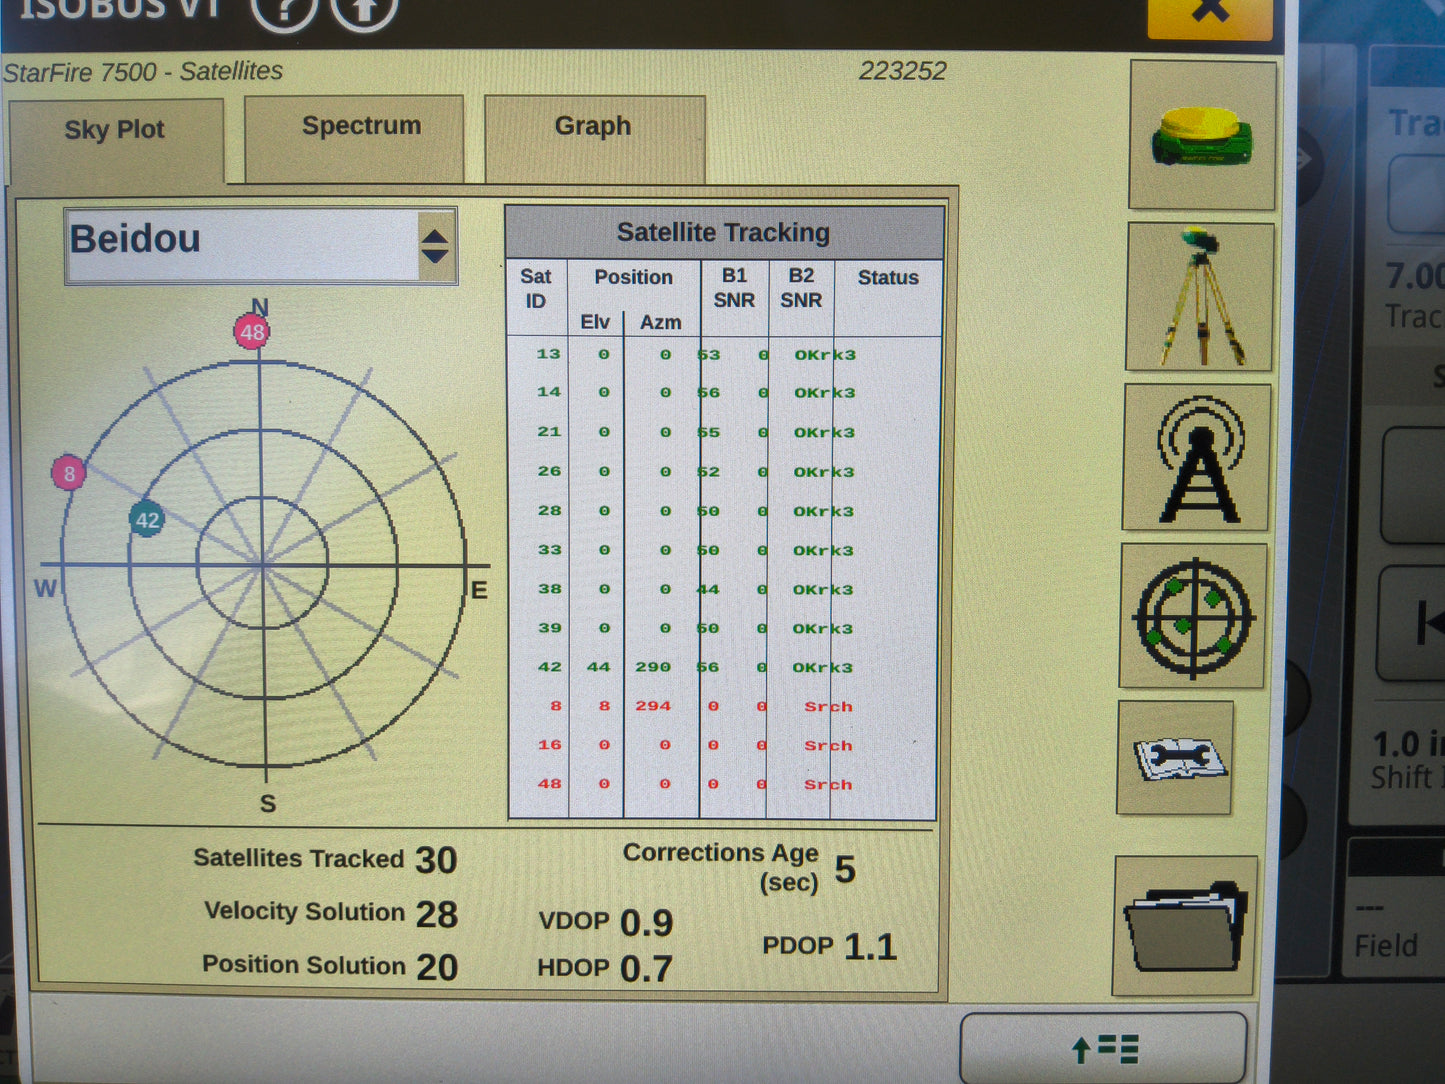Screen dimensions: 1445x1084
Task: Open the tripod survey setup icon
Action: click(1199, 297)
